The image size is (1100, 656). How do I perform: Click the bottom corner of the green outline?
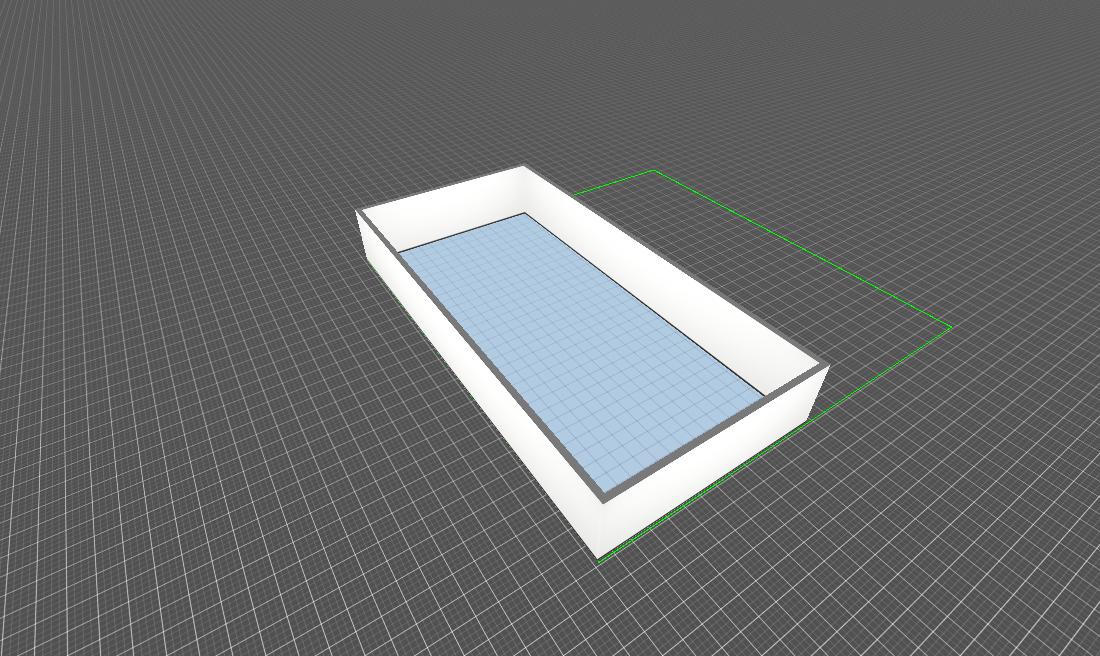[x=599, y=561]
